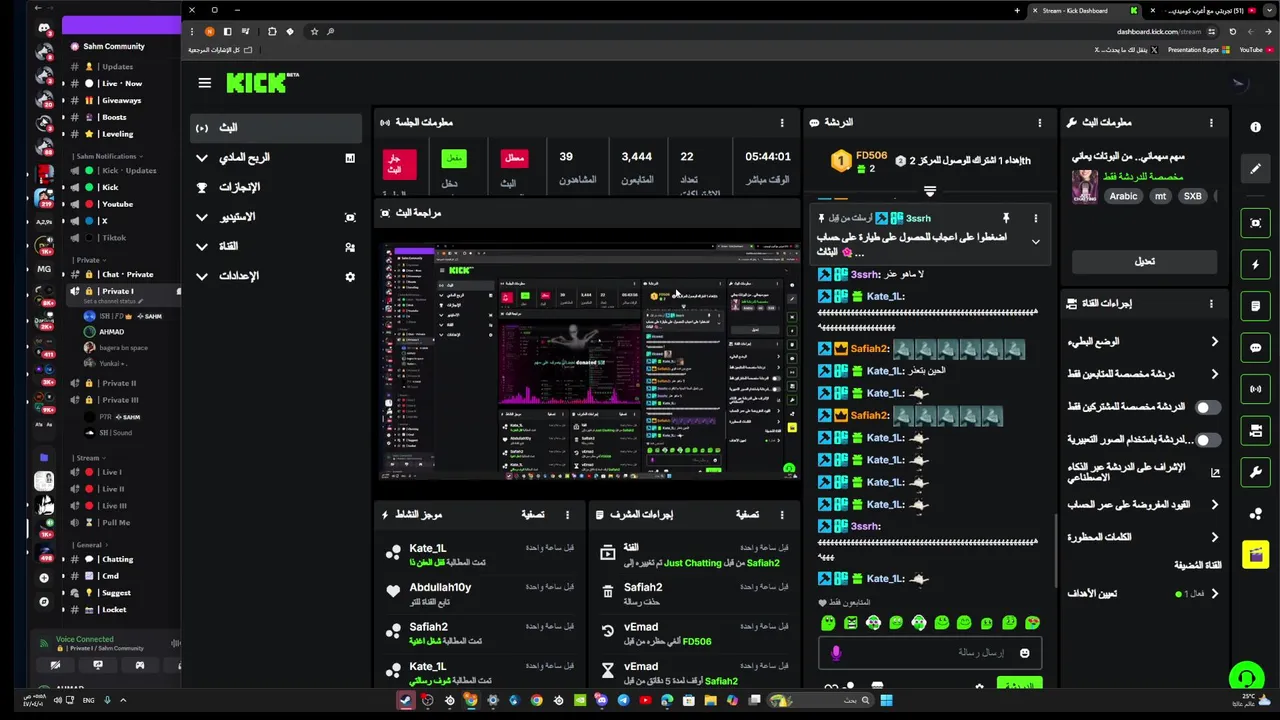This screenshot has height=720, width=1280.
Task: Click the document notes icon in right toolbar
Action: coord(1255,306)
